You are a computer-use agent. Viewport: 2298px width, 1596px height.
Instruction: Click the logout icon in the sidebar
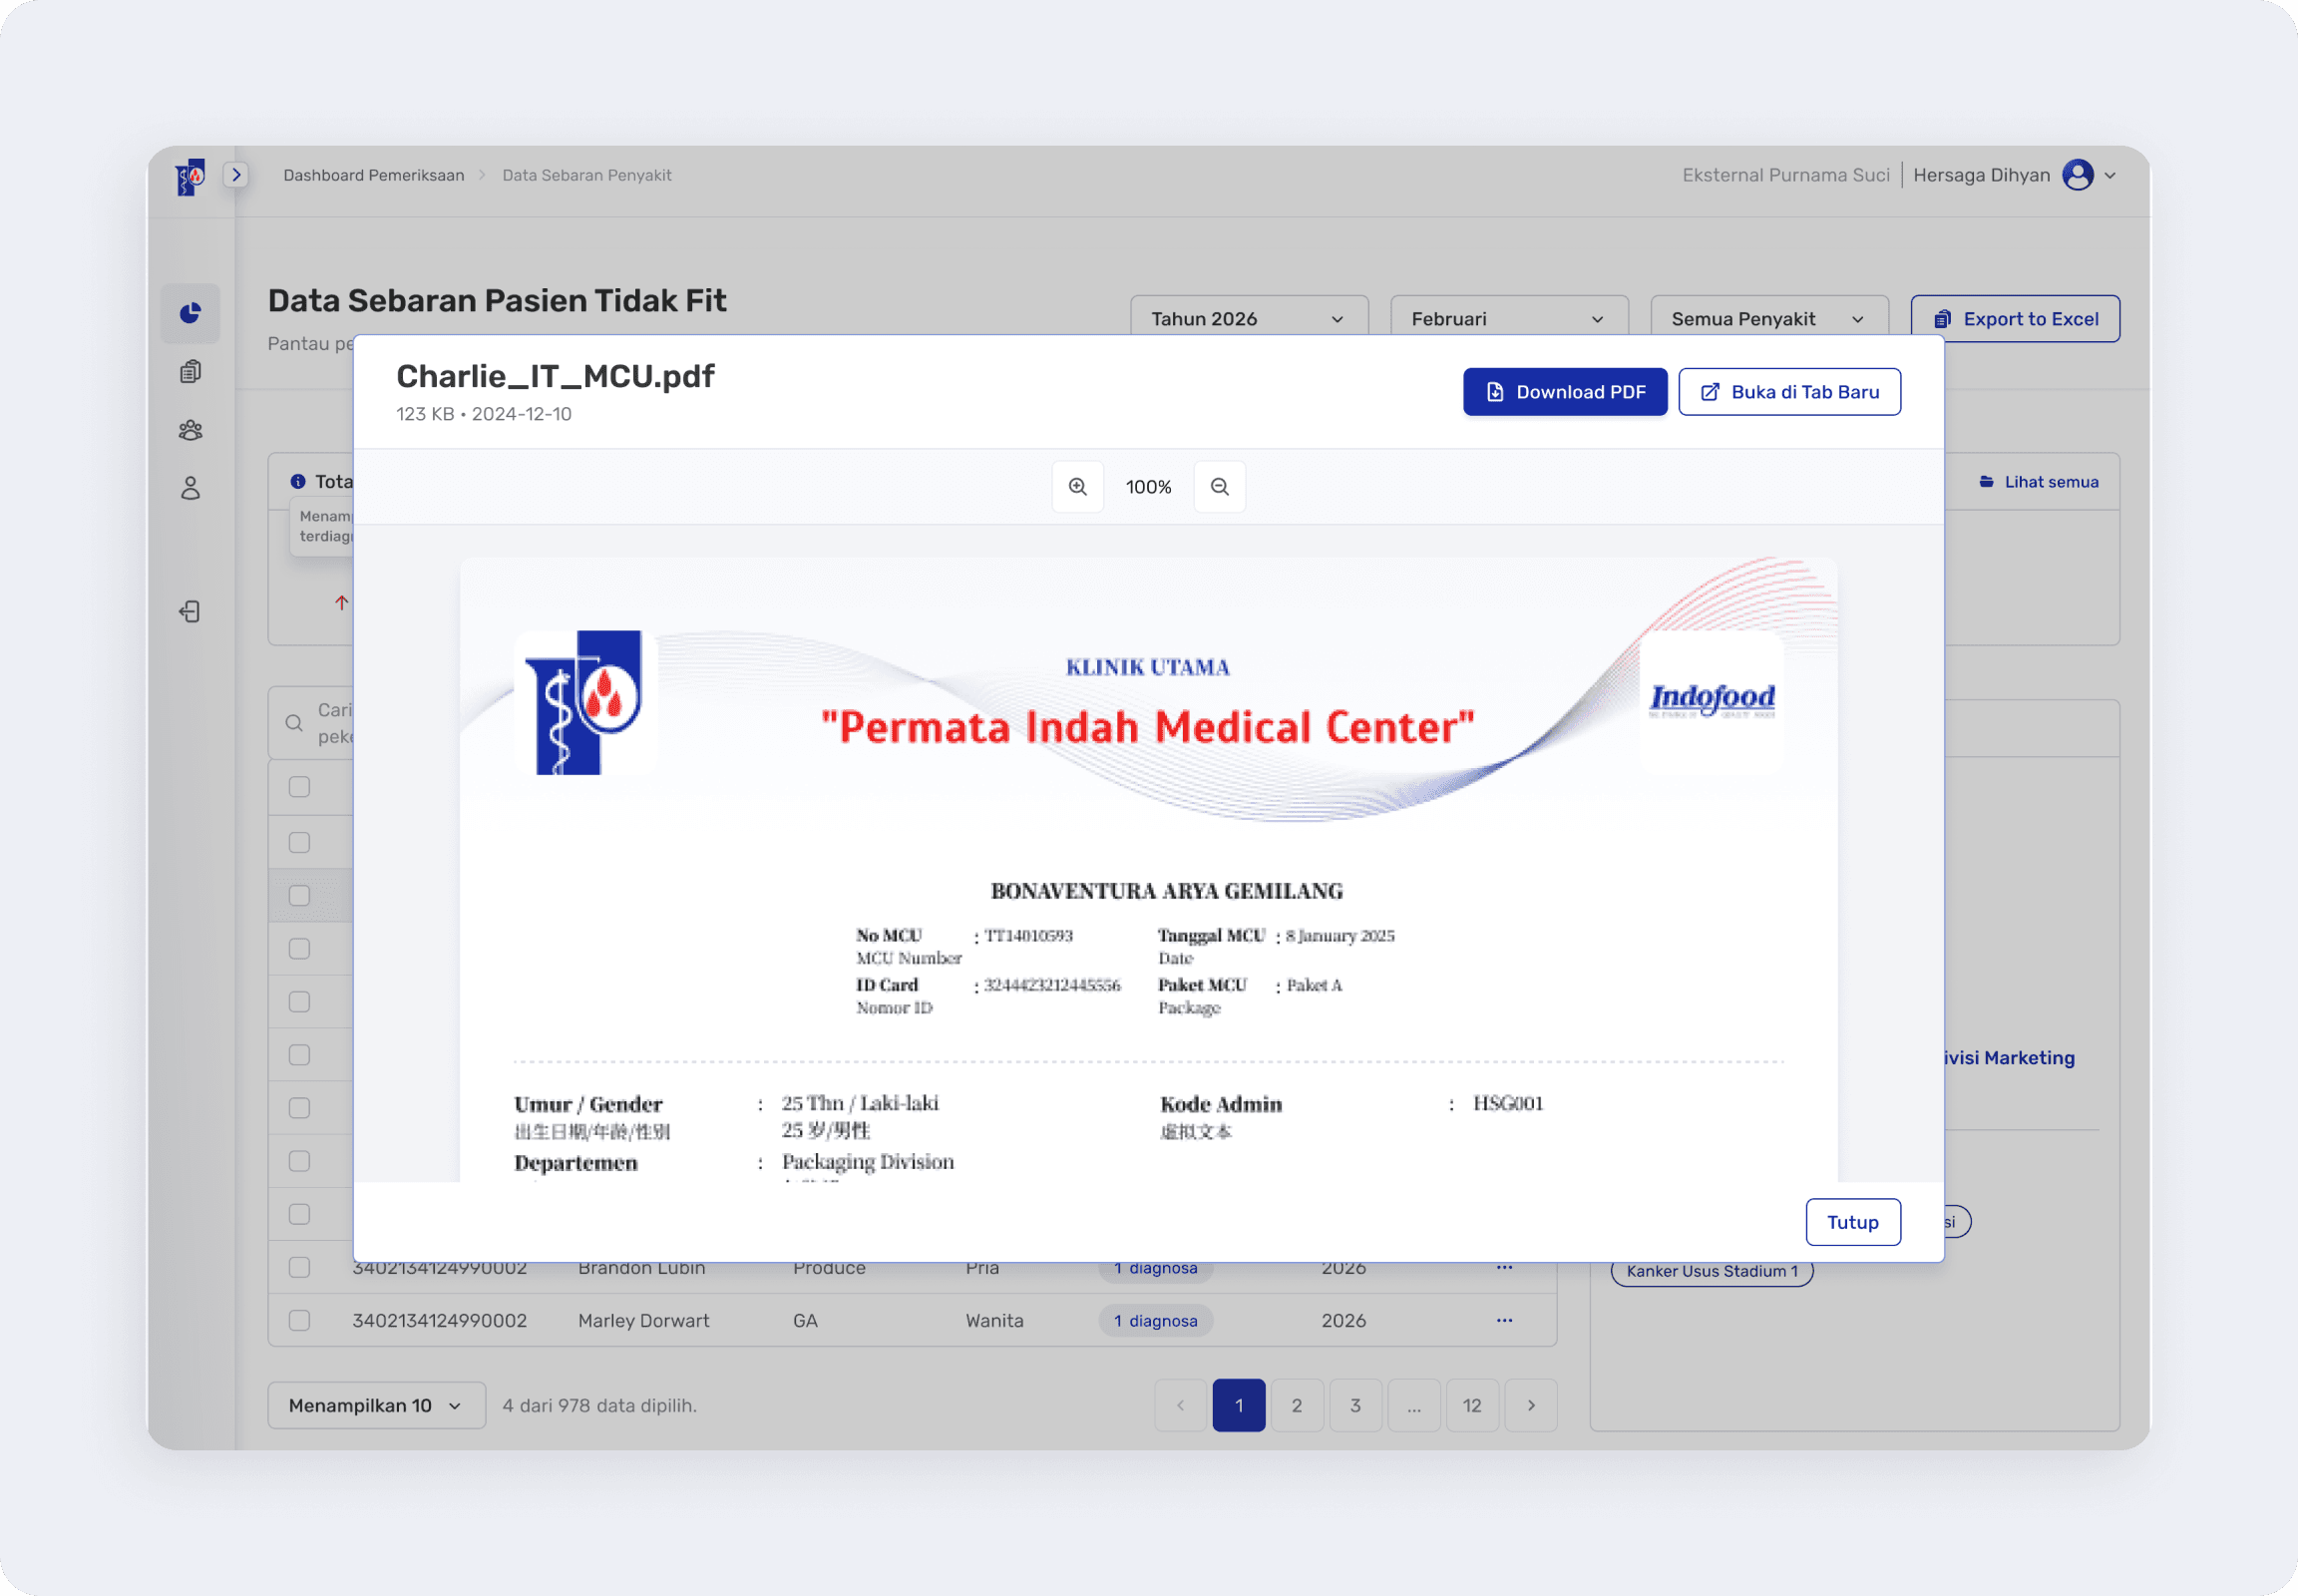(x=190, y=611)
